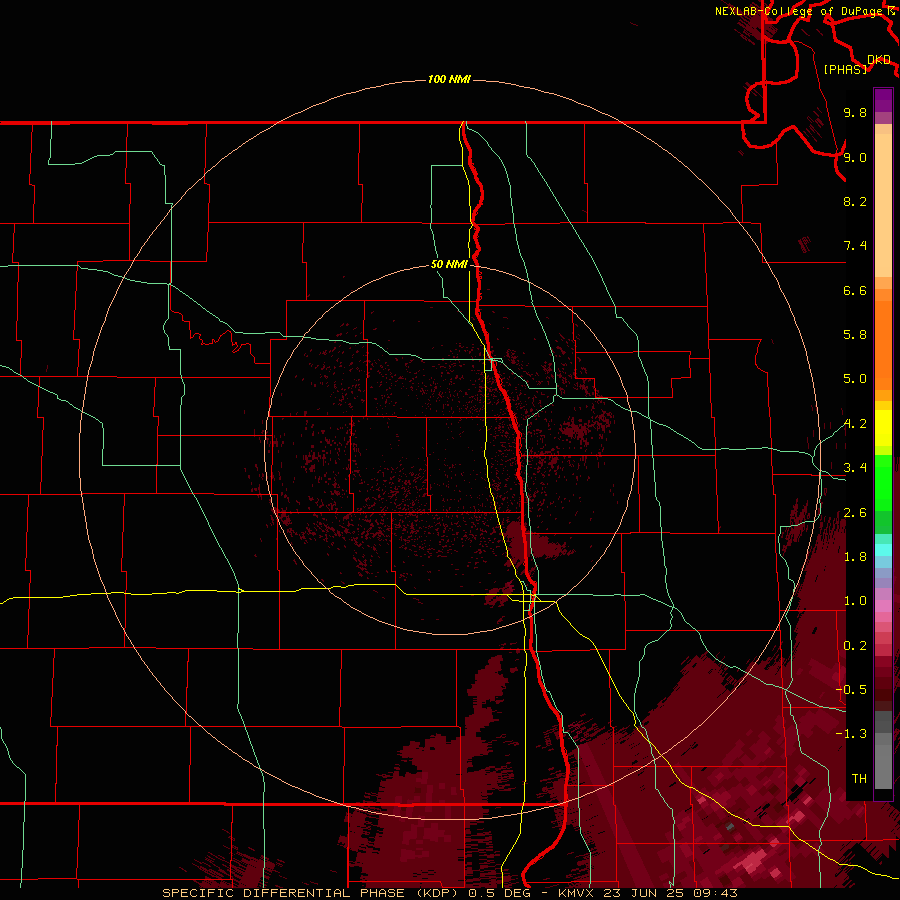Select the 2.6 scale value
The image size is (900, 900).
point(855,513)
